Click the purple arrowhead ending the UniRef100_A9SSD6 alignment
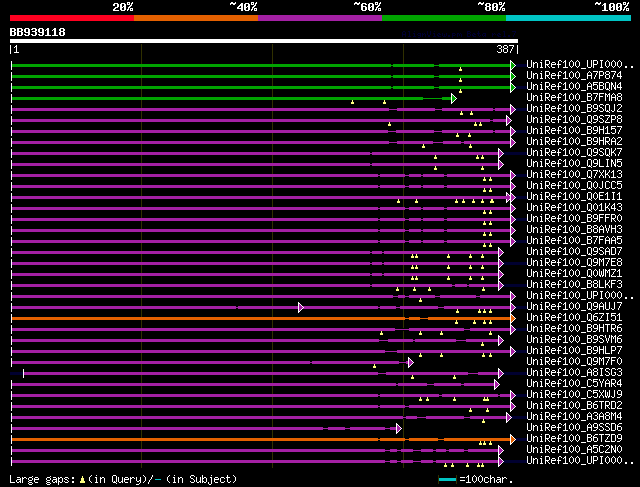Screen dimensions: 640x487 (399, 429)
